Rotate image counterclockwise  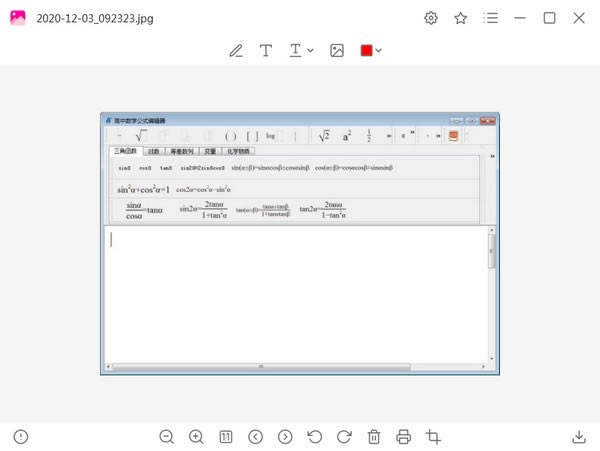tap(315, 436)
